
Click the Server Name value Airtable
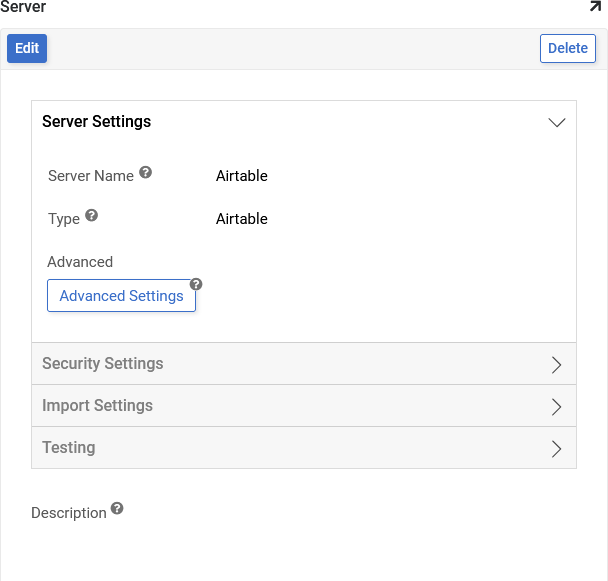coord(242,176)
